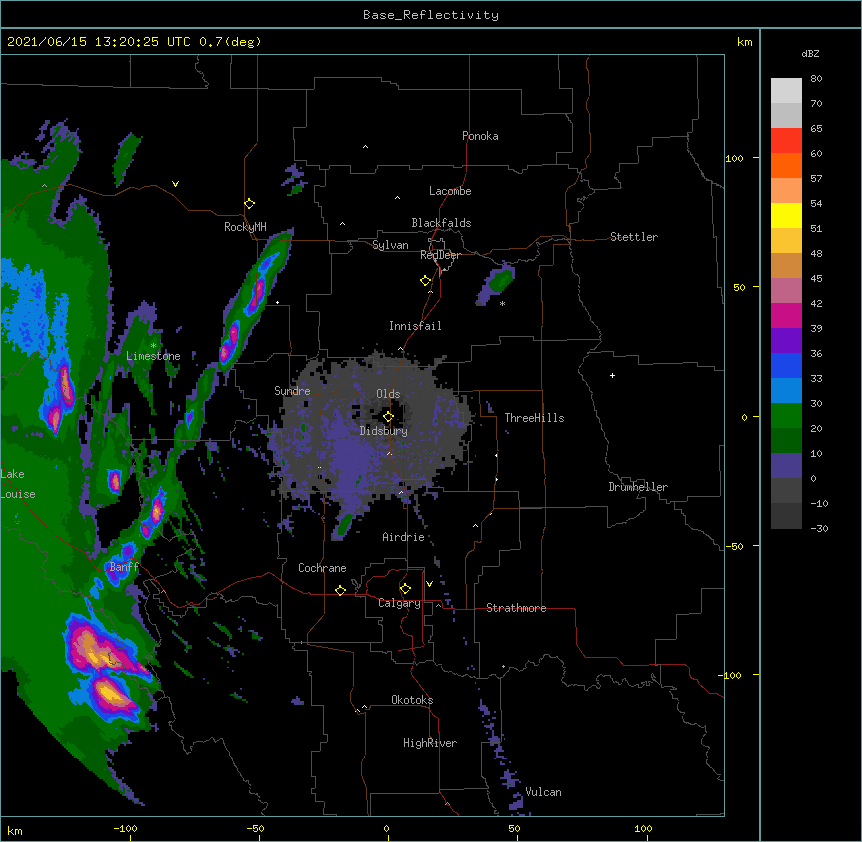Click the -30 value on the dBZ scale
The height and width of the screenshot is (842, 862).
[x=819, y=528]
